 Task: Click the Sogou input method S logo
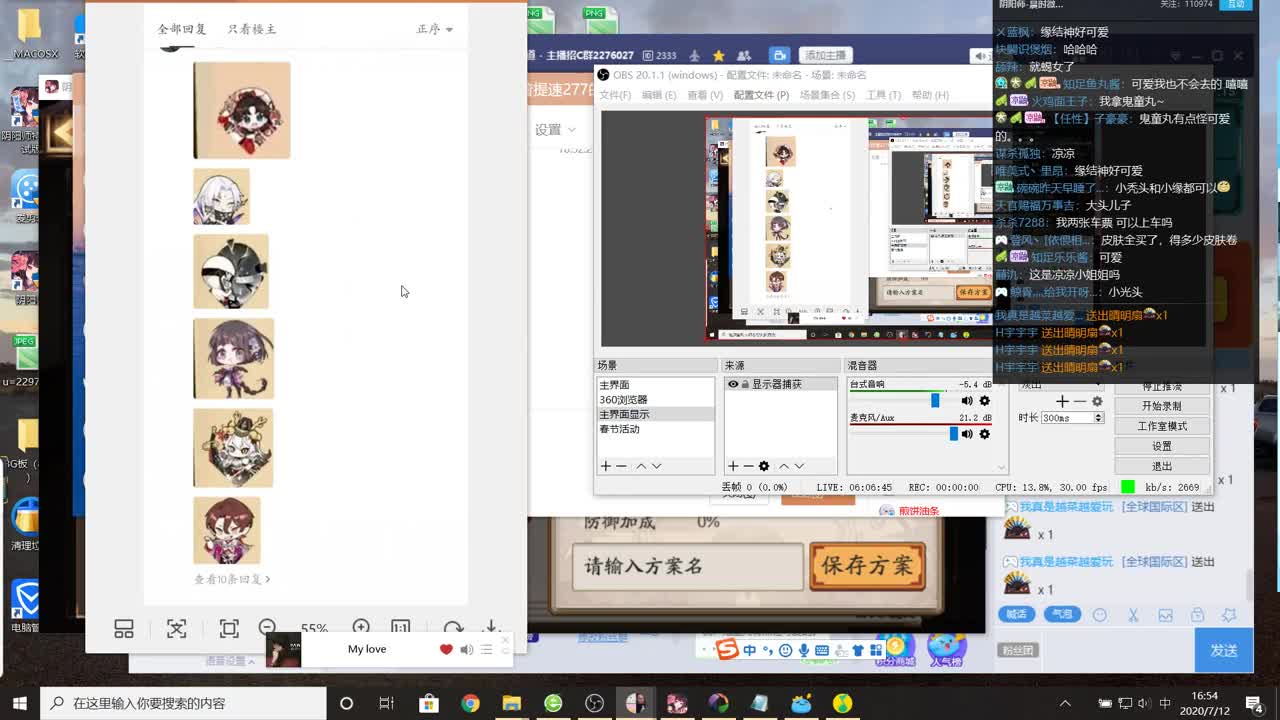pyautogui.click(x=726, y=650)
